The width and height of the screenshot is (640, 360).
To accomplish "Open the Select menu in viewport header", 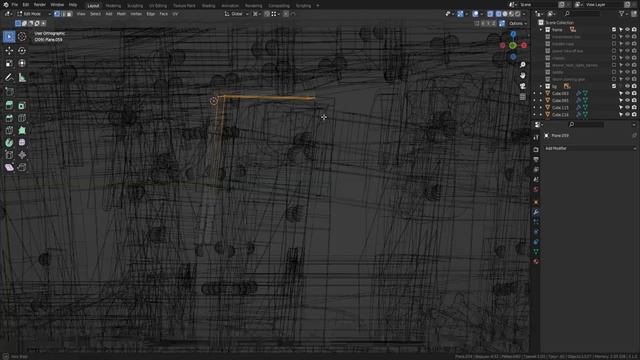I will click(x=95, y=14).
